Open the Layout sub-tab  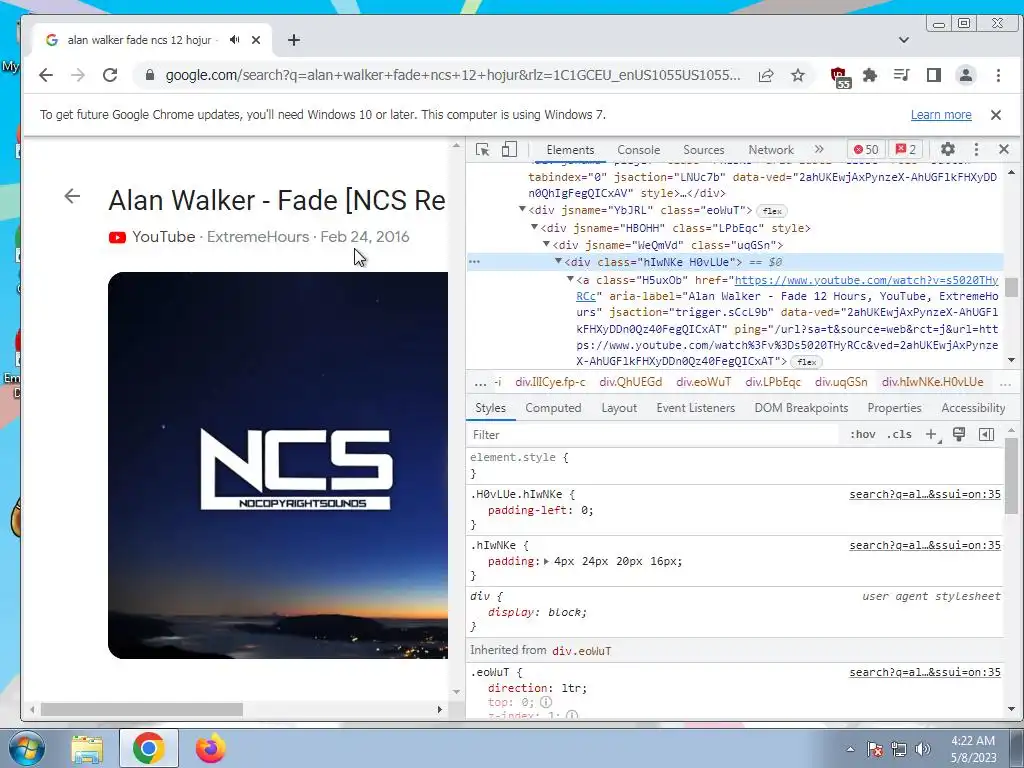[x=618, y=408]
